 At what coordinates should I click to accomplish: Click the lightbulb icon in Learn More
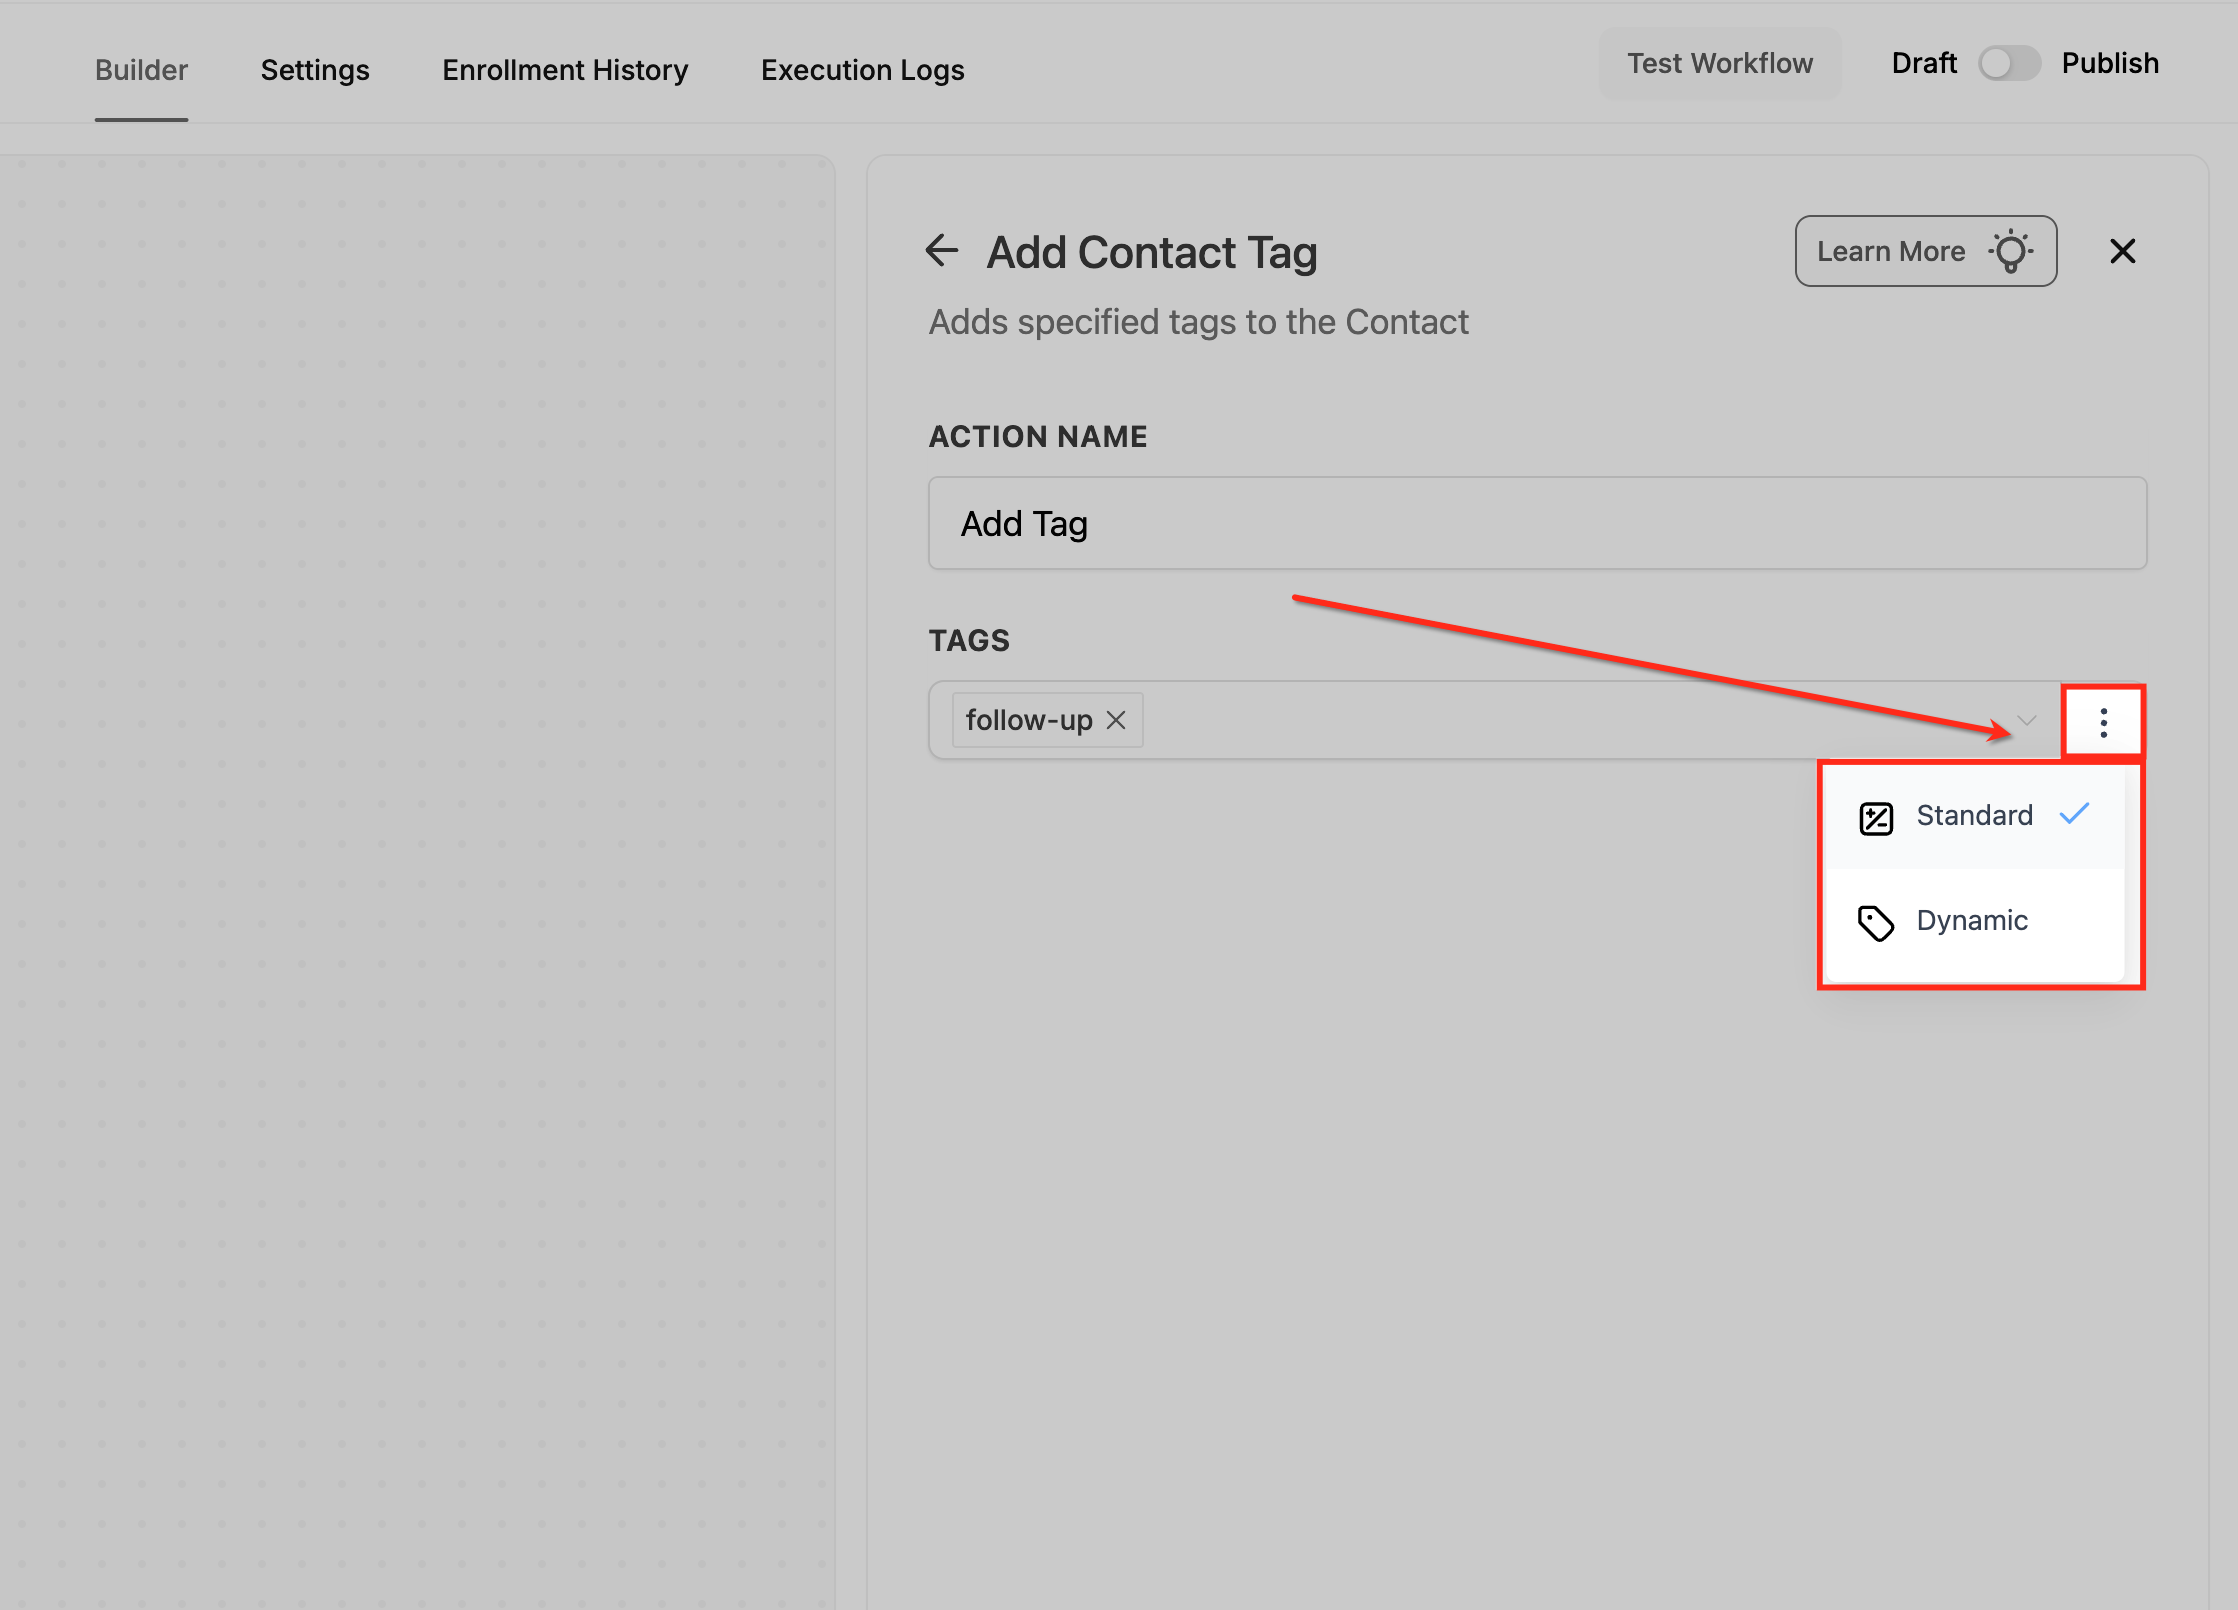2011,251
